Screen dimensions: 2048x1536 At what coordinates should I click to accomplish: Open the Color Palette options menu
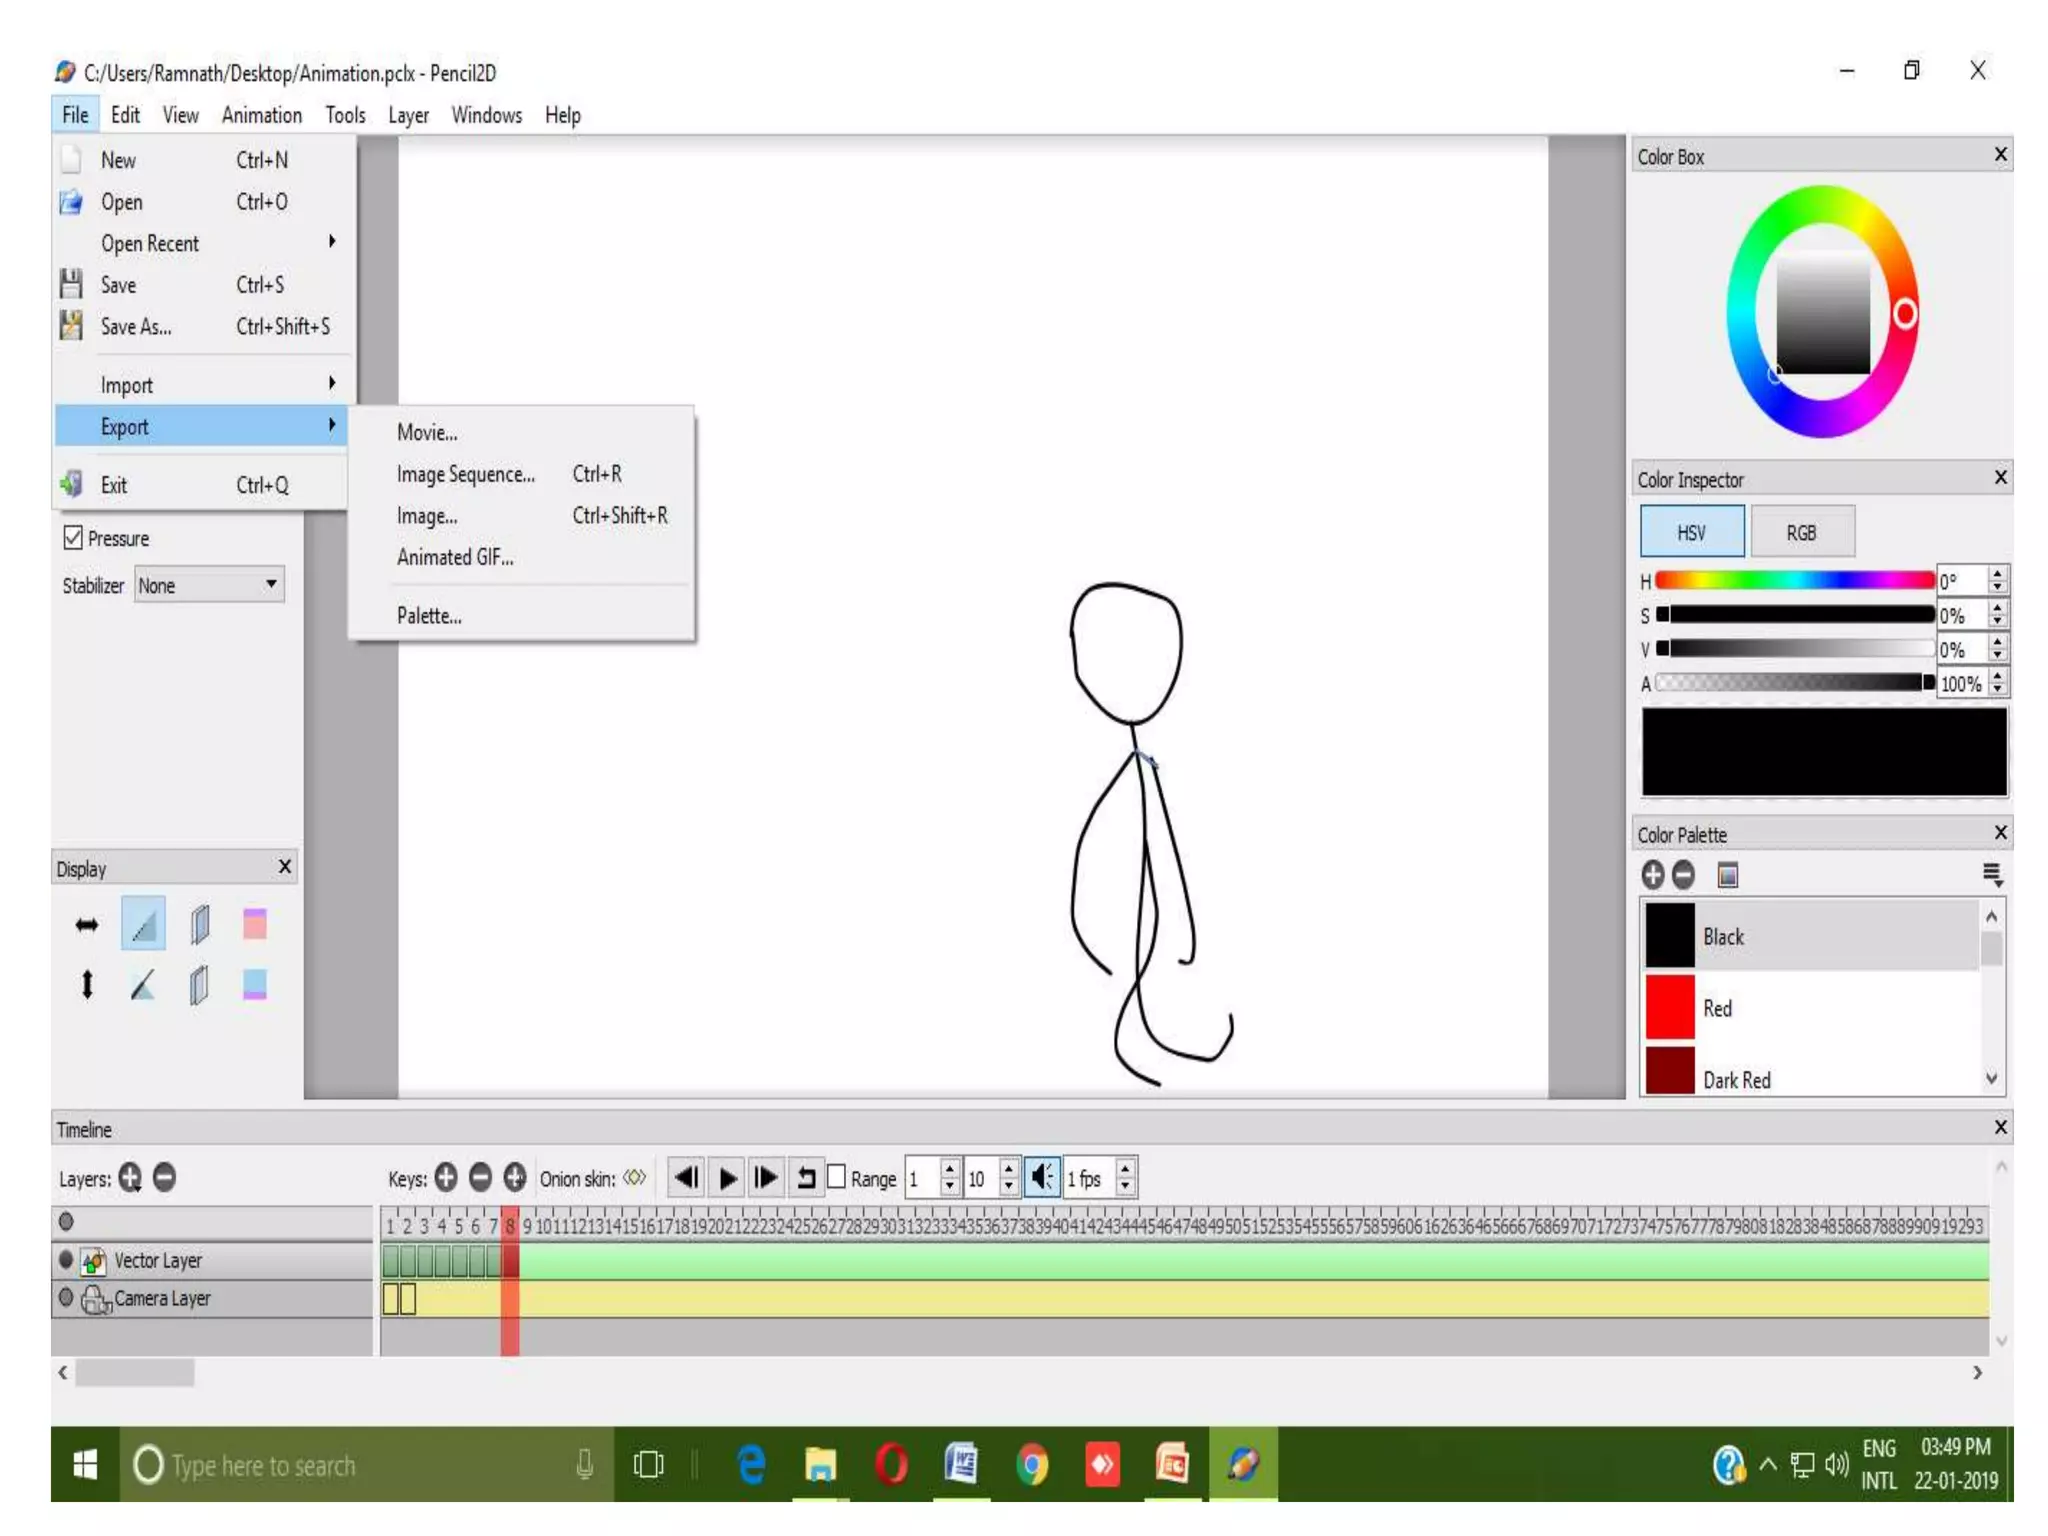pos(1992,875)
